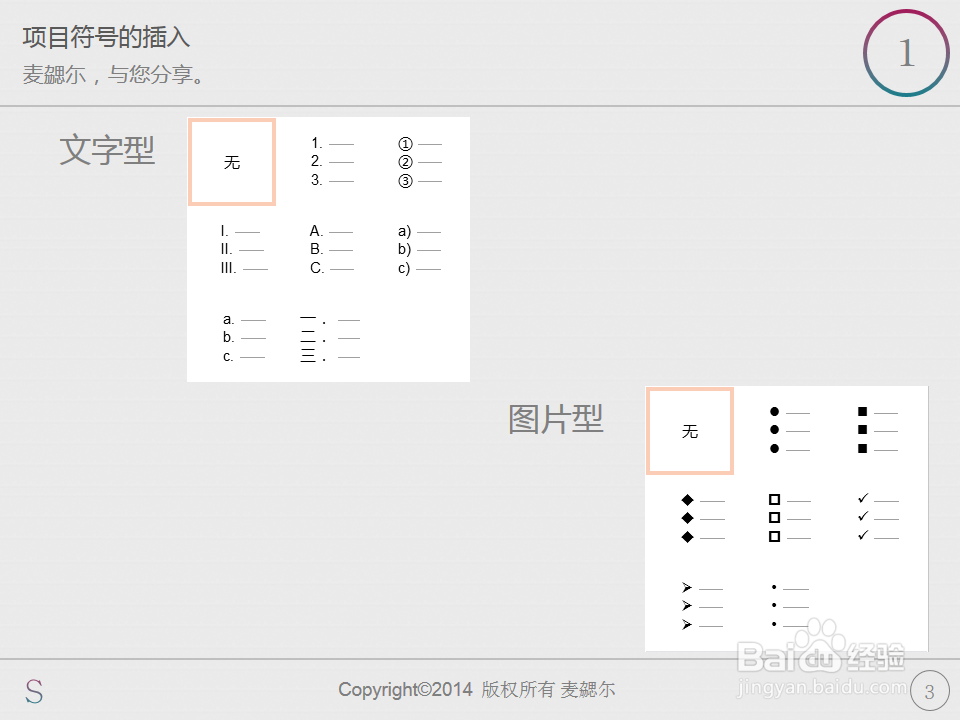The image size is (960, 720).
Task: Click the subtitle 麦勰尔，与您分享。
Action: [x=113, y=75]
